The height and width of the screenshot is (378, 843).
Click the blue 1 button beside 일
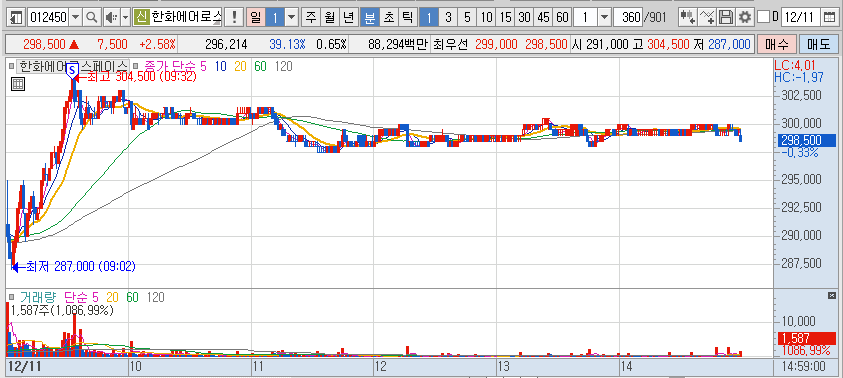point(274,18)
